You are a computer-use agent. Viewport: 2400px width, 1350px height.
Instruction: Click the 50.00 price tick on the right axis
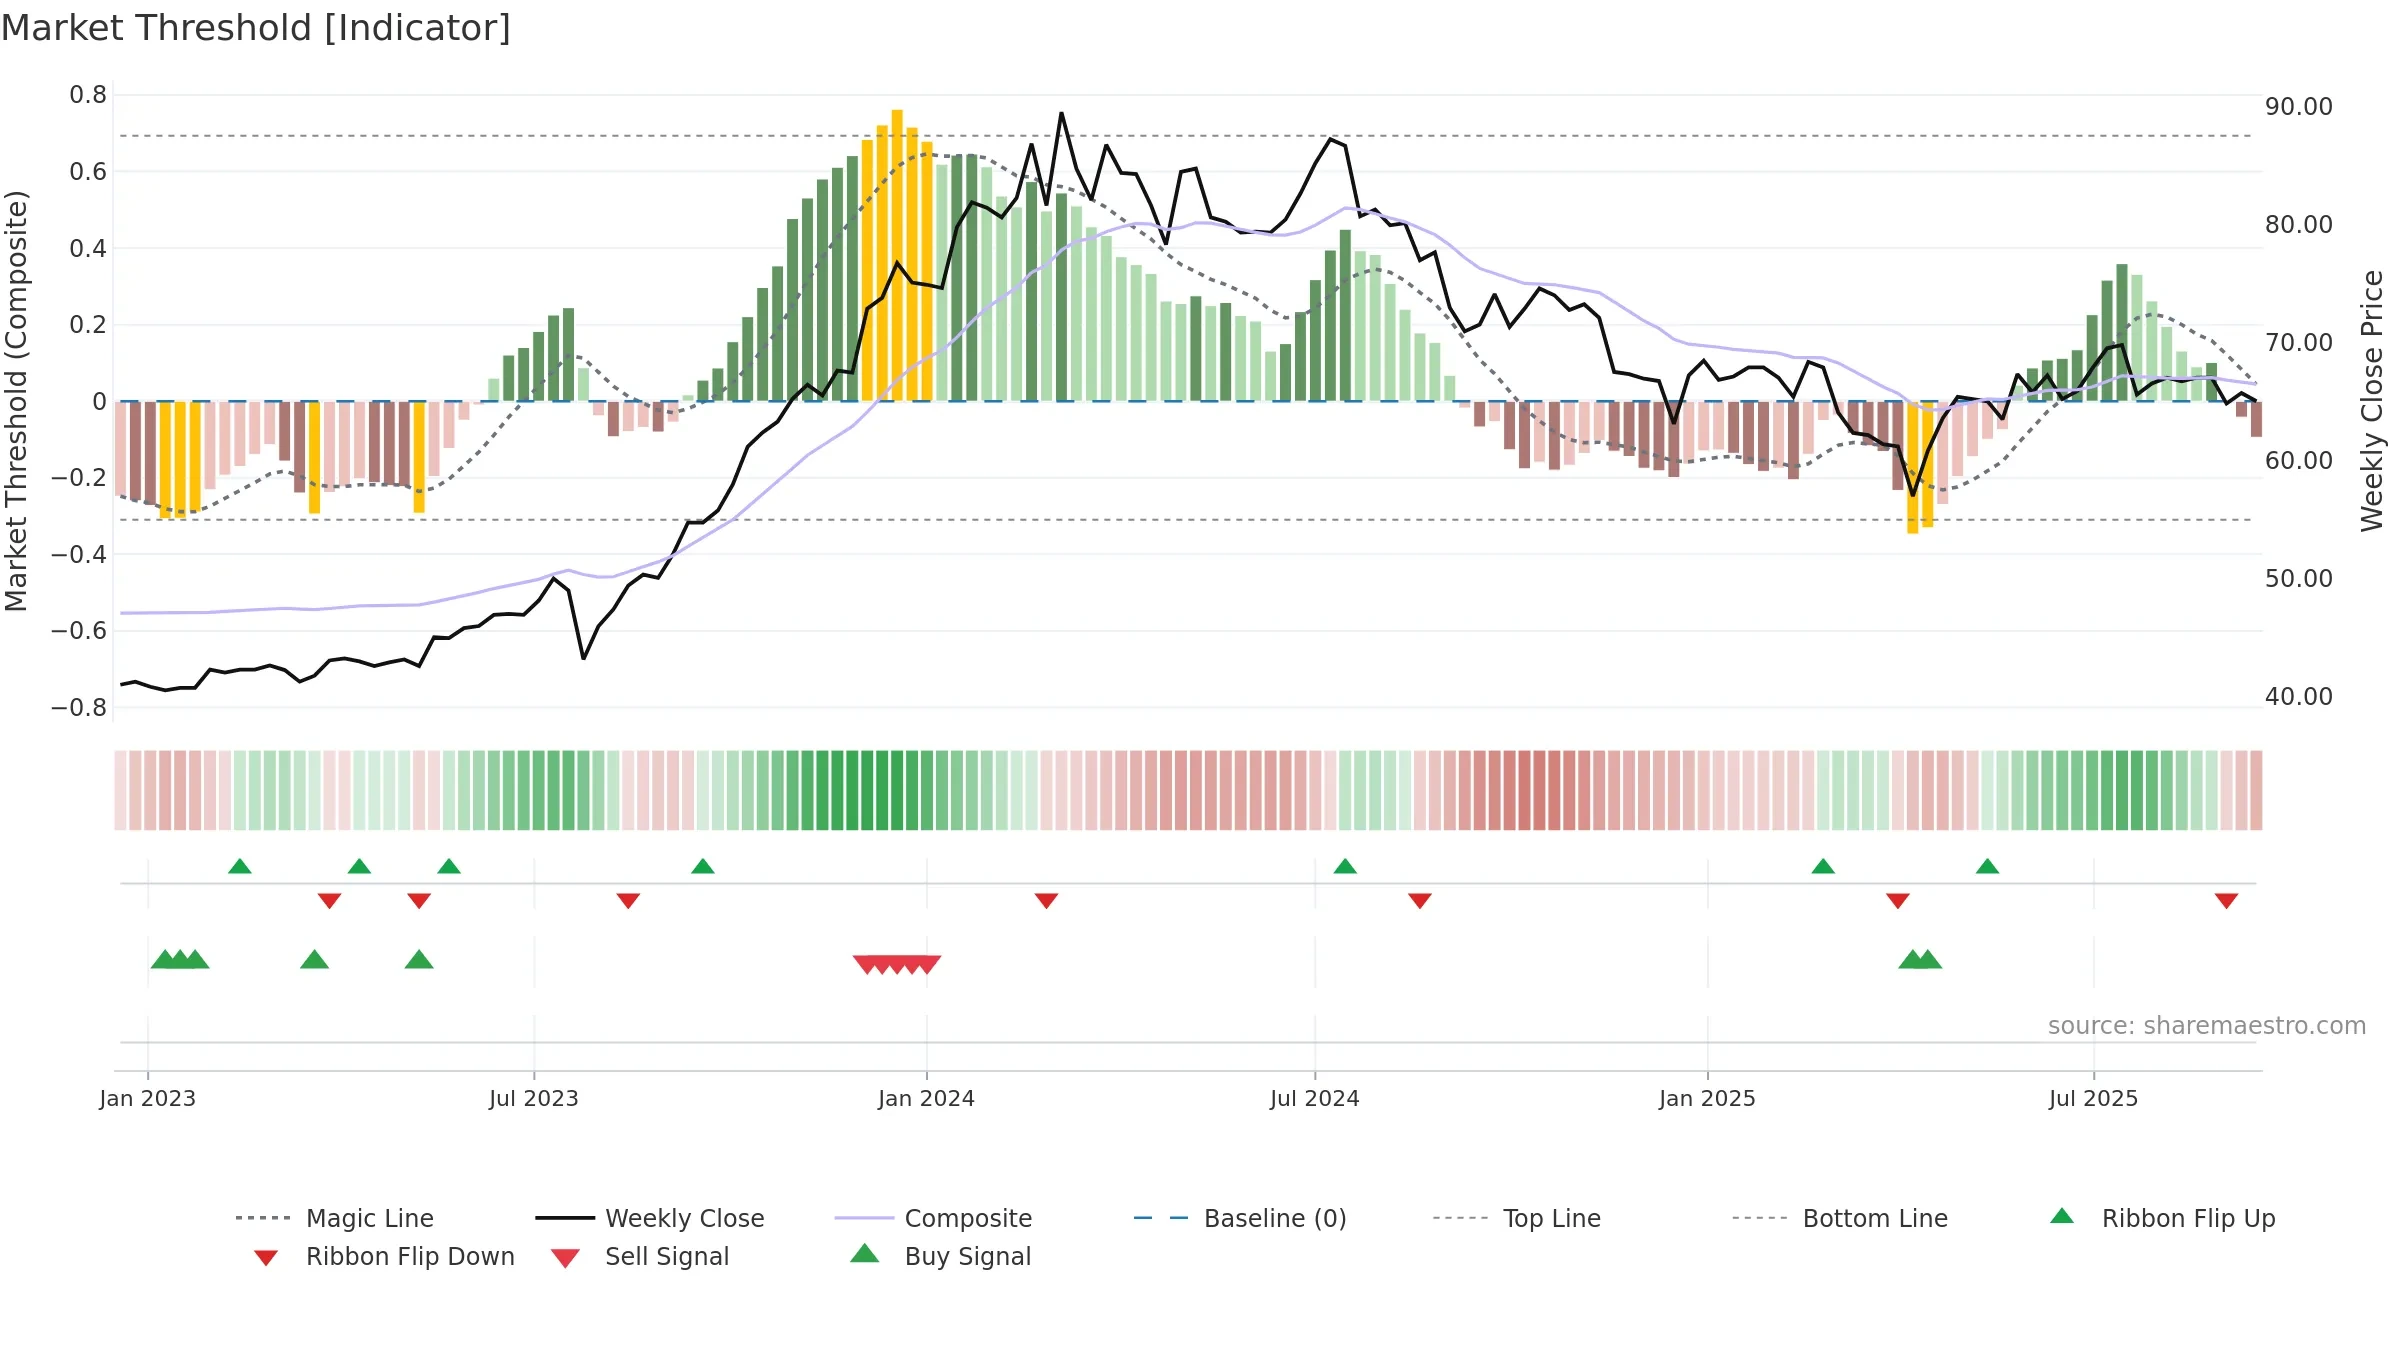[2299, 579]
